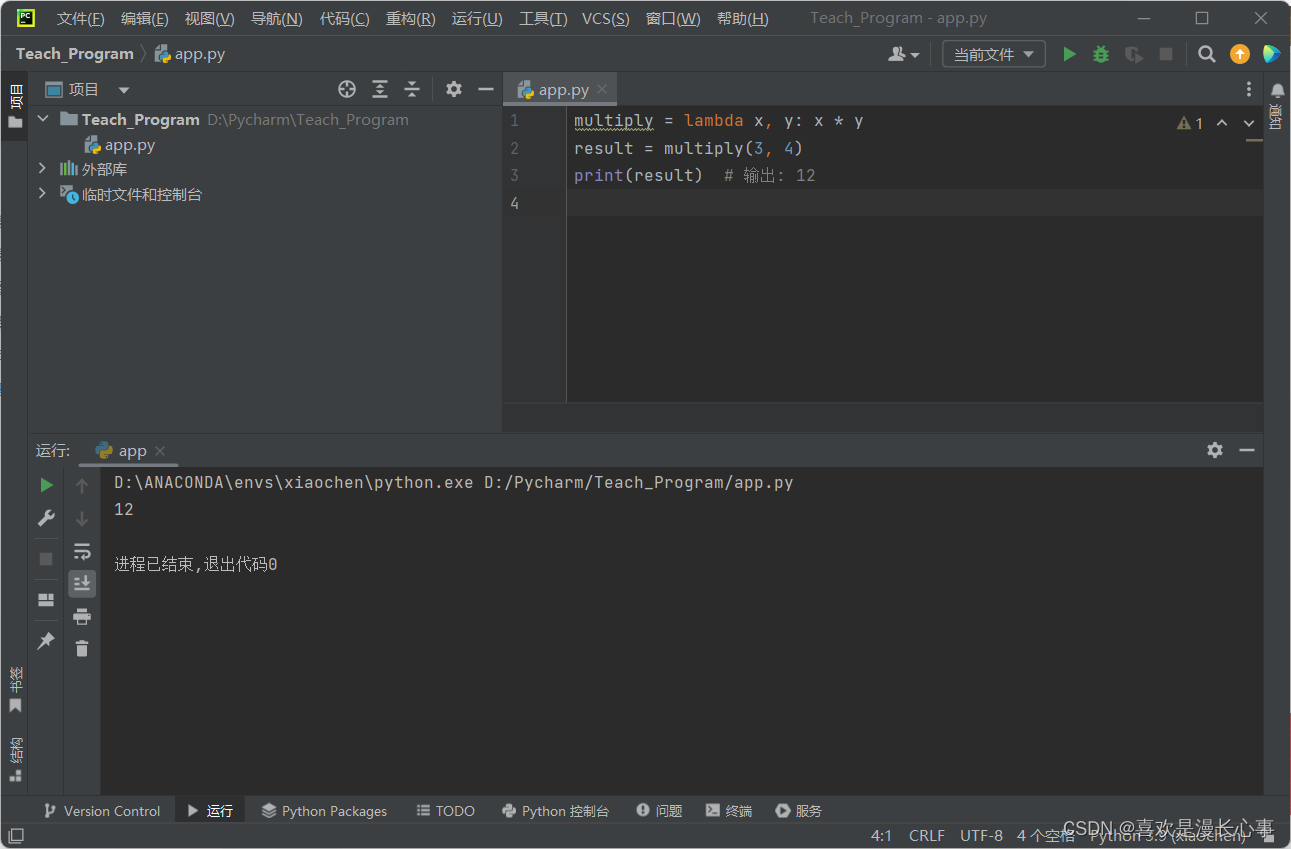Expand the 外部库 tree node
The height and width of the screenshot is (849, 1291).
[x=41, y=168]
